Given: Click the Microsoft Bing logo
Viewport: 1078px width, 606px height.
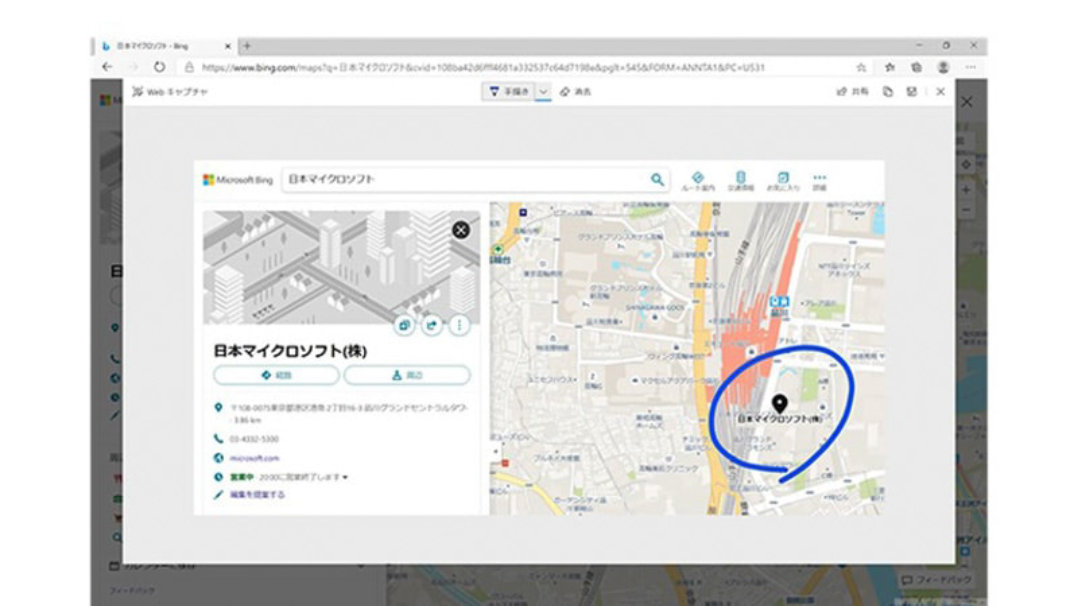Looking at the screenshot, I should pyautogui.click(x=238, y=180).
